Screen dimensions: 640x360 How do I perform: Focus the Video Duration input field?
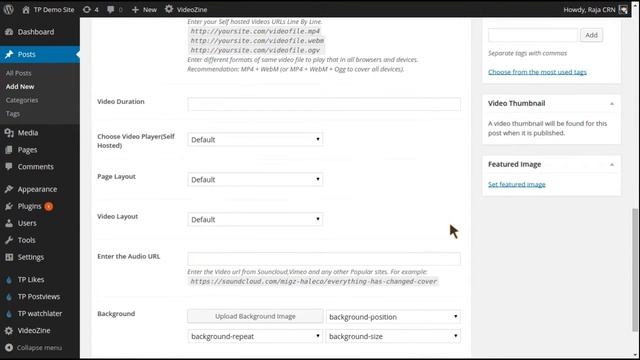point(324,104)
